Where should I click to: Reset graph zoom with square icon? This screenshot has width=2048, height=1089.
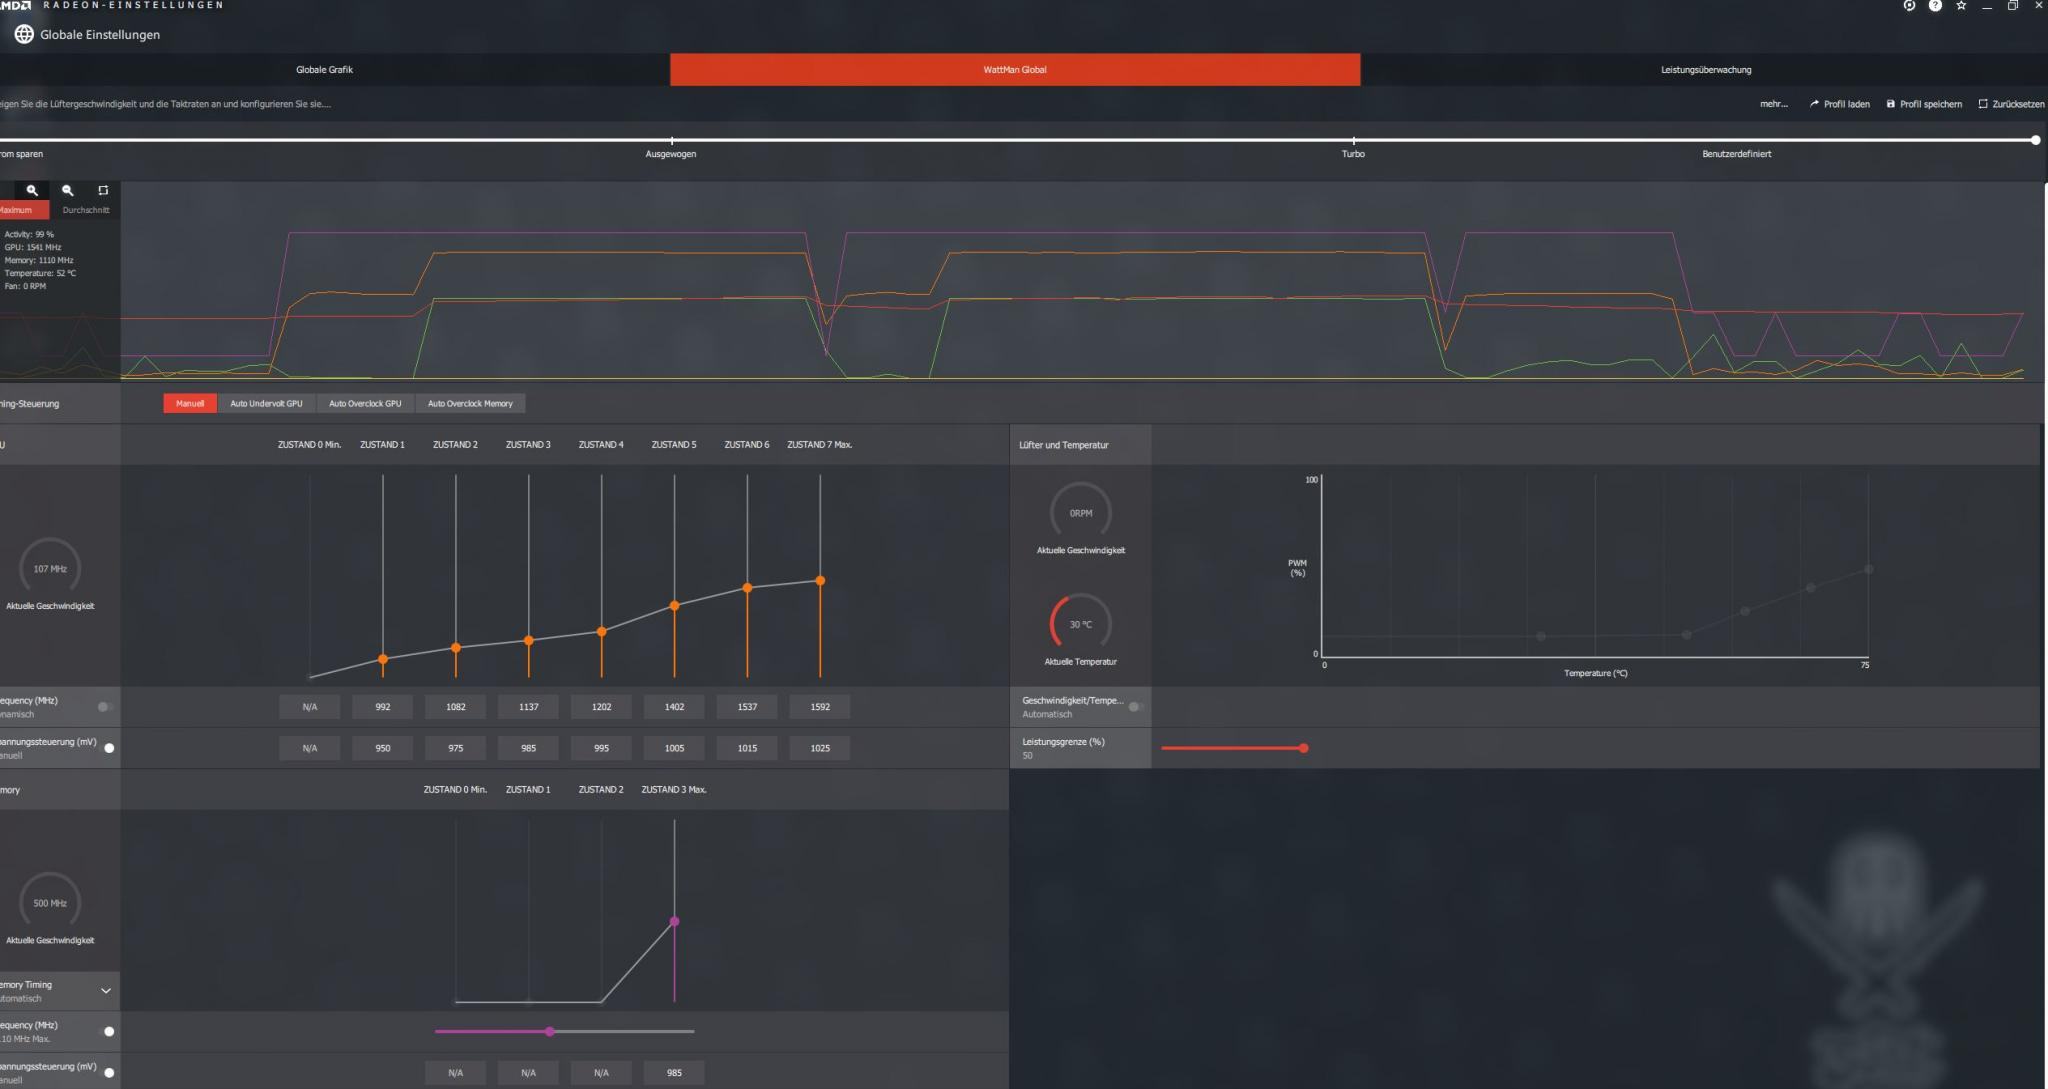point(103,190)
